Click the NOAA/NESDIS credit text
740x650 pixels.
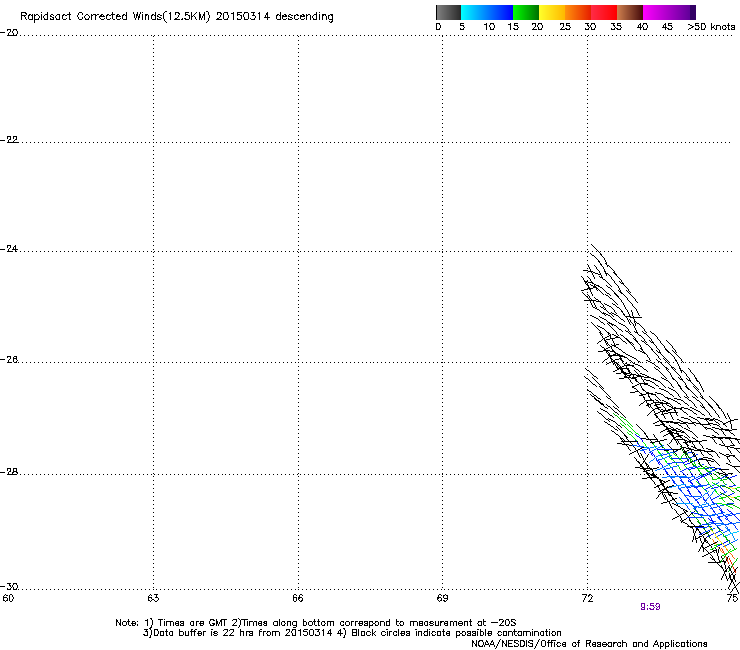(x=589, y=644)
